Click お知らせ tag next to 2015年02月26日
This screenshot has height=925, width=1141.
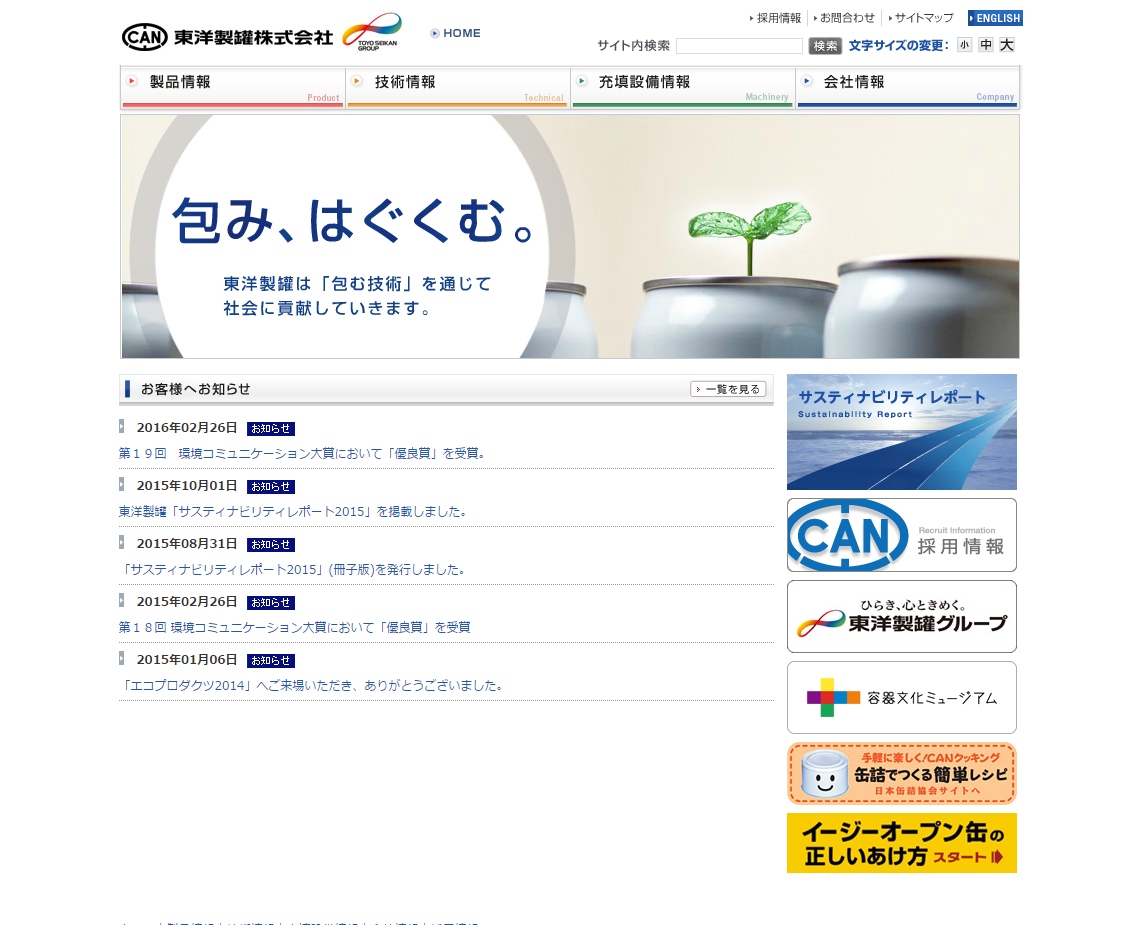tap(271, 603)
